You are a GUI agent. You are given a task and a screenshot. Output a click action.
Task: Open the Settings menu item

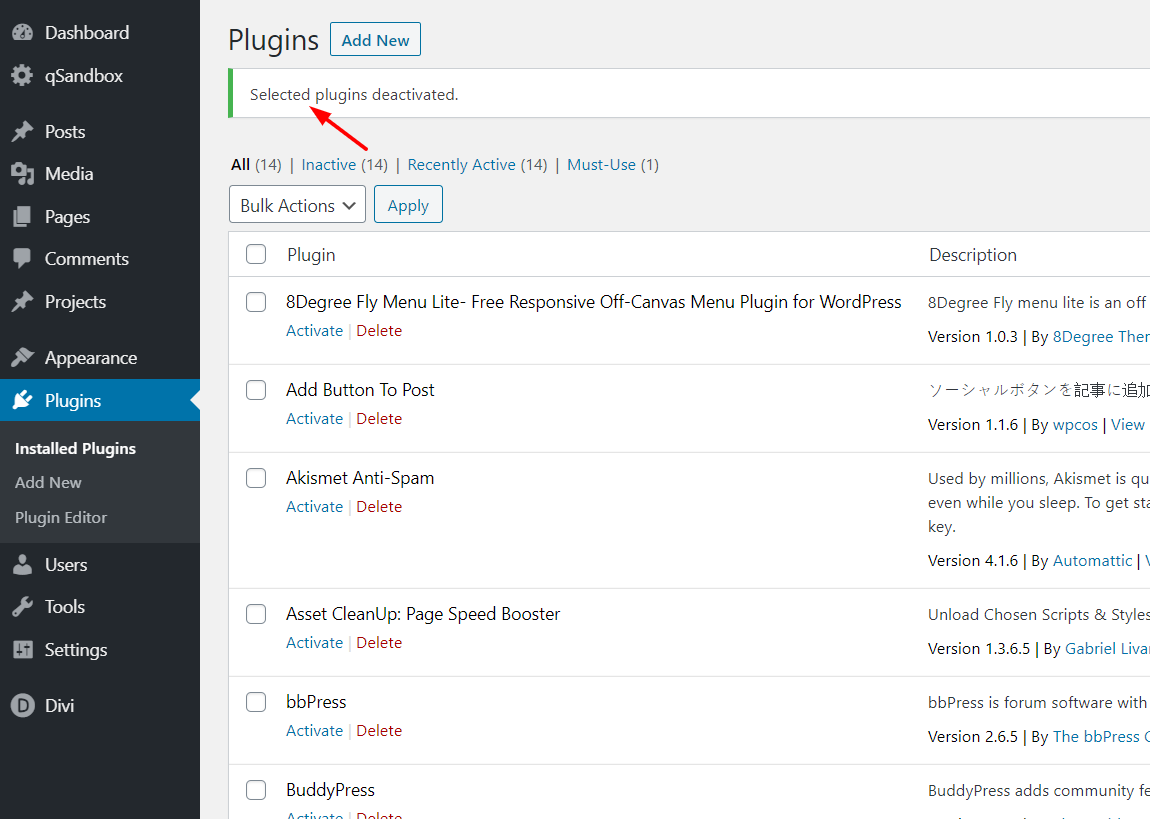(x=75, y=650)
